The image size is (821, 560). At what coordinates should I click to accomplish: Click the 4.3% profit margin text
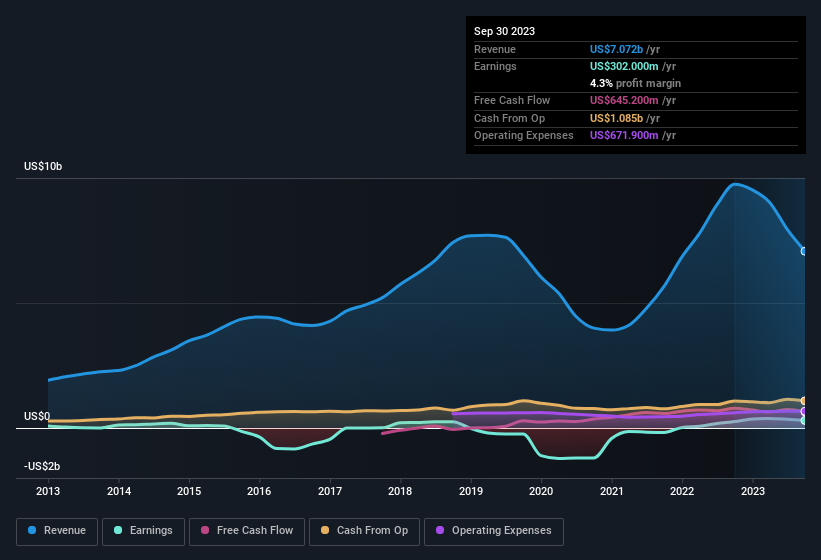(636, 83)
